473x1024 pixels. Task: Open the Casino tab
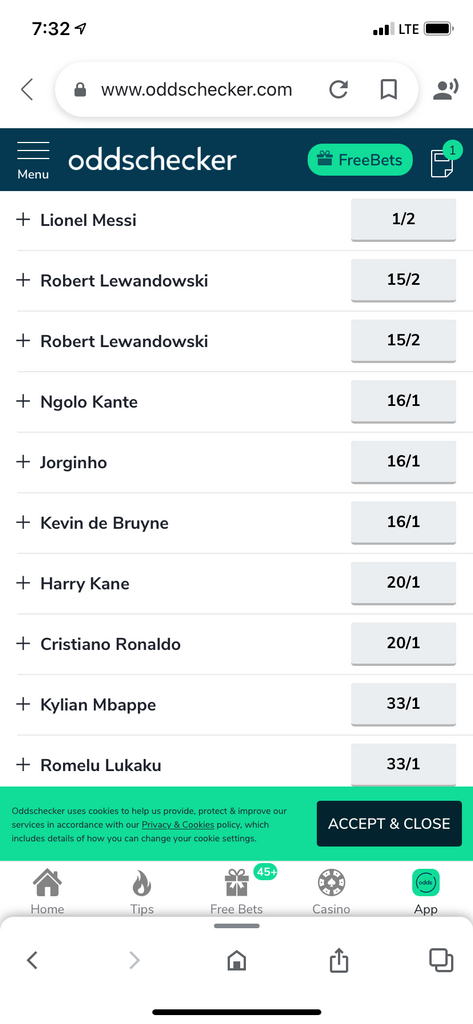[331, 892]
